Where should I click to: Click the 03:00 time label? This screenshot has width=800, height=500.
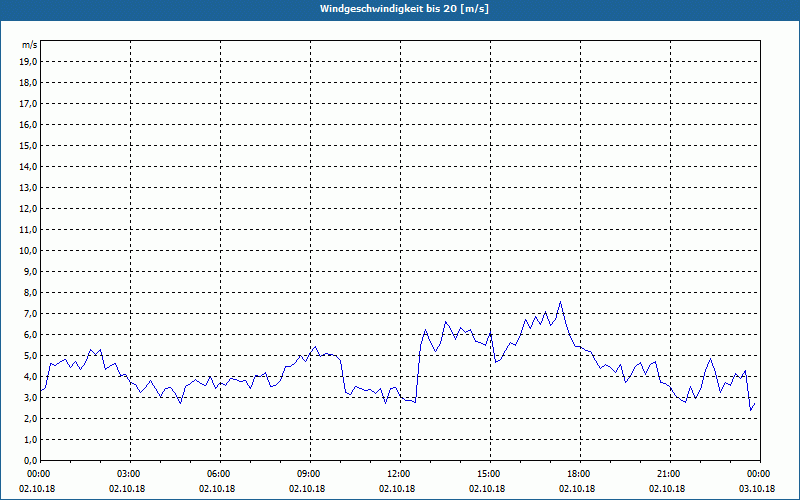(130, 474)
